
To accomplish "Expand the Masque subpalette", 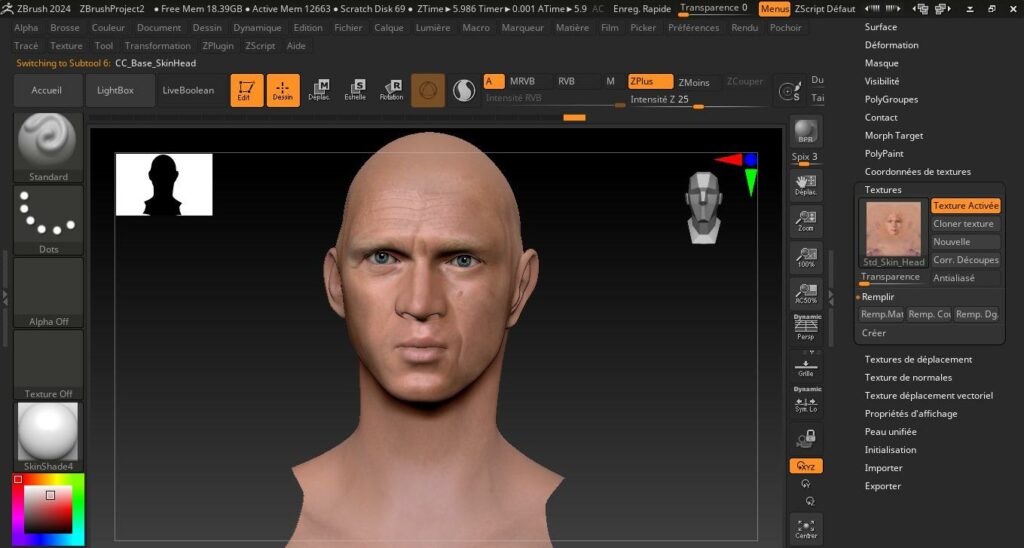I will pyautogui.click(x=881, y=63).
